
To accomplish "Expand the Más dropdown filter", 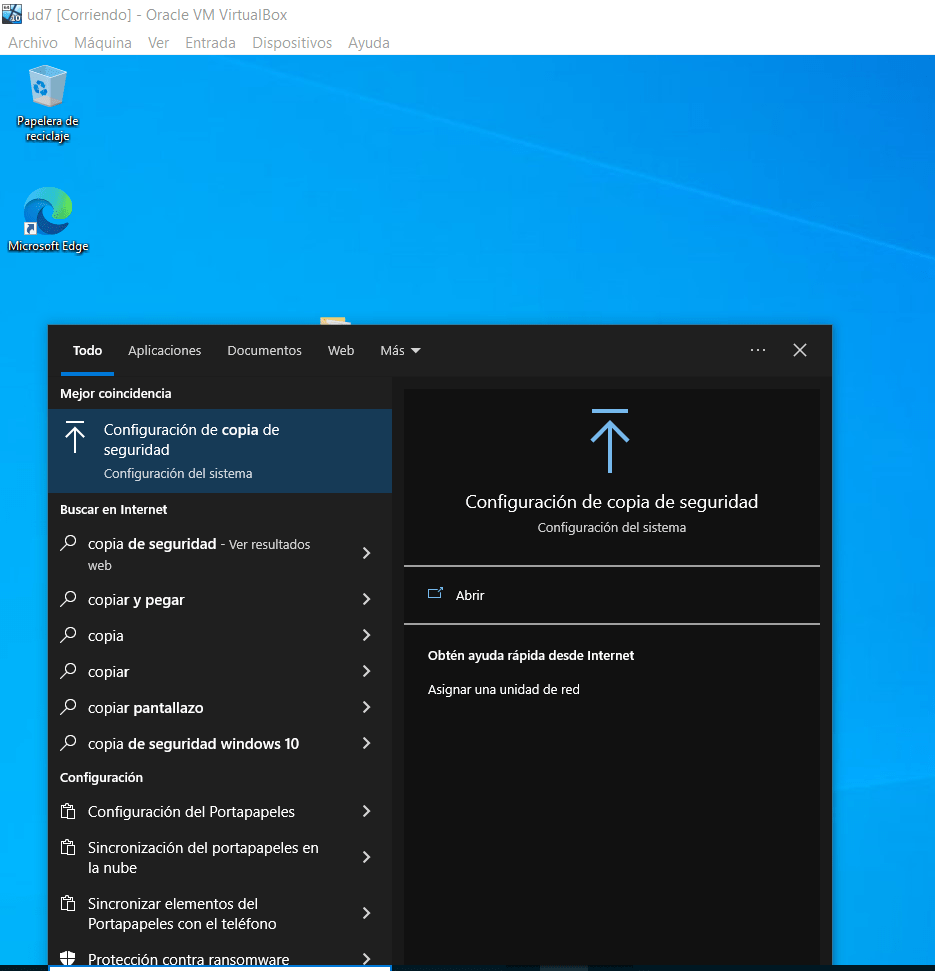I will [400, 351].
